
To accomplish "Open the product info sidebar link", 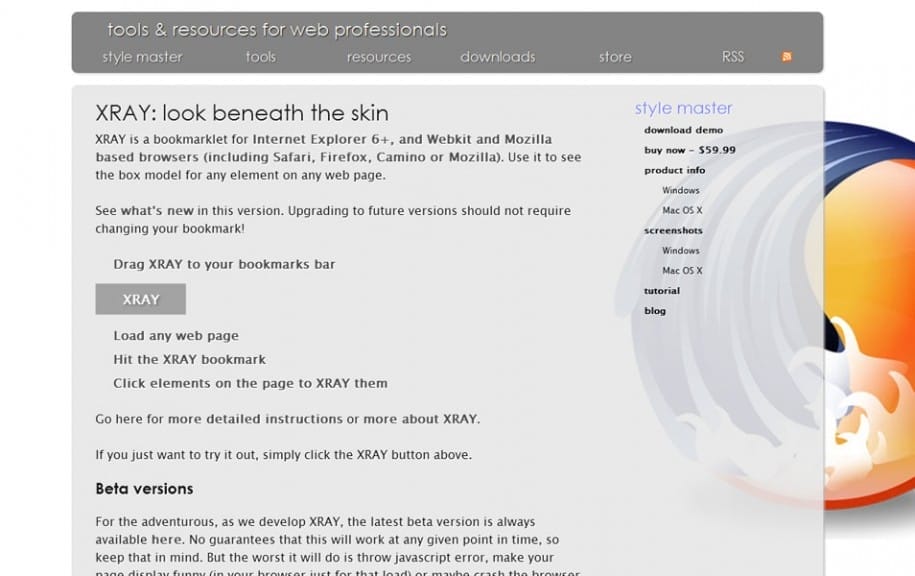I will 675,170.
